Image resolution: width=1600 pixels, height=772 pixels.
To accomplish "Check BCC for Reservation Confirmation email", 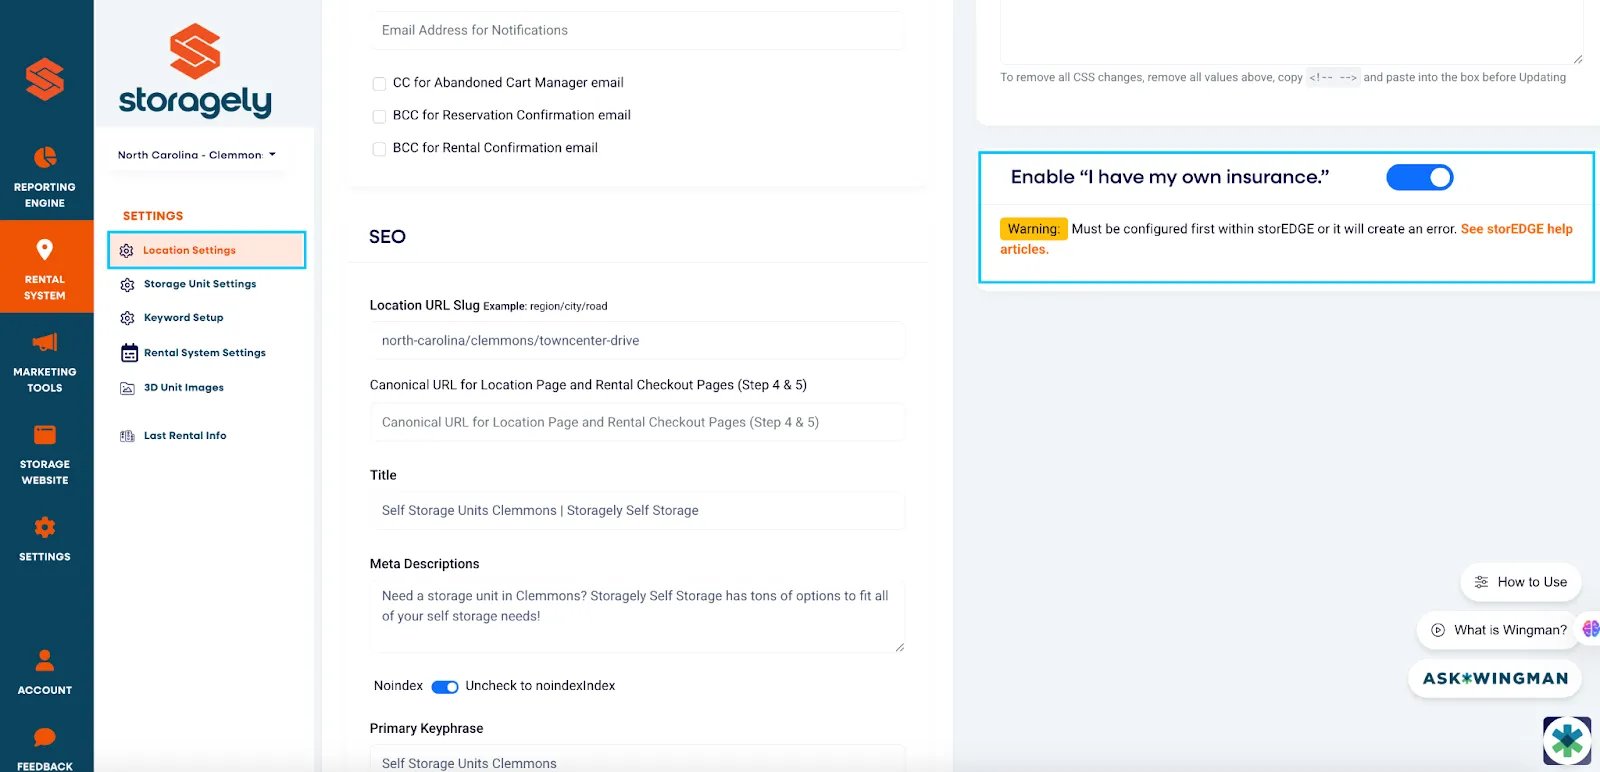I will 379,117.
